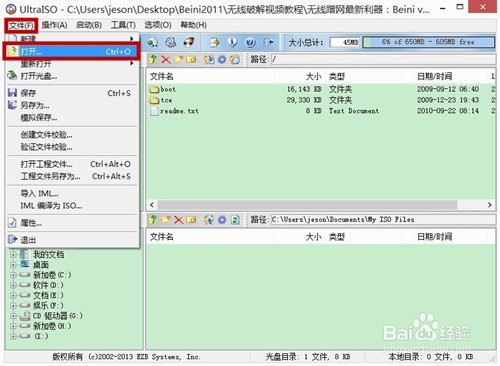Image resolution: width=500 pixels, height=366 pixels.
Task: Create new folder in local pane toolbar
Action: tap(166, 220)
